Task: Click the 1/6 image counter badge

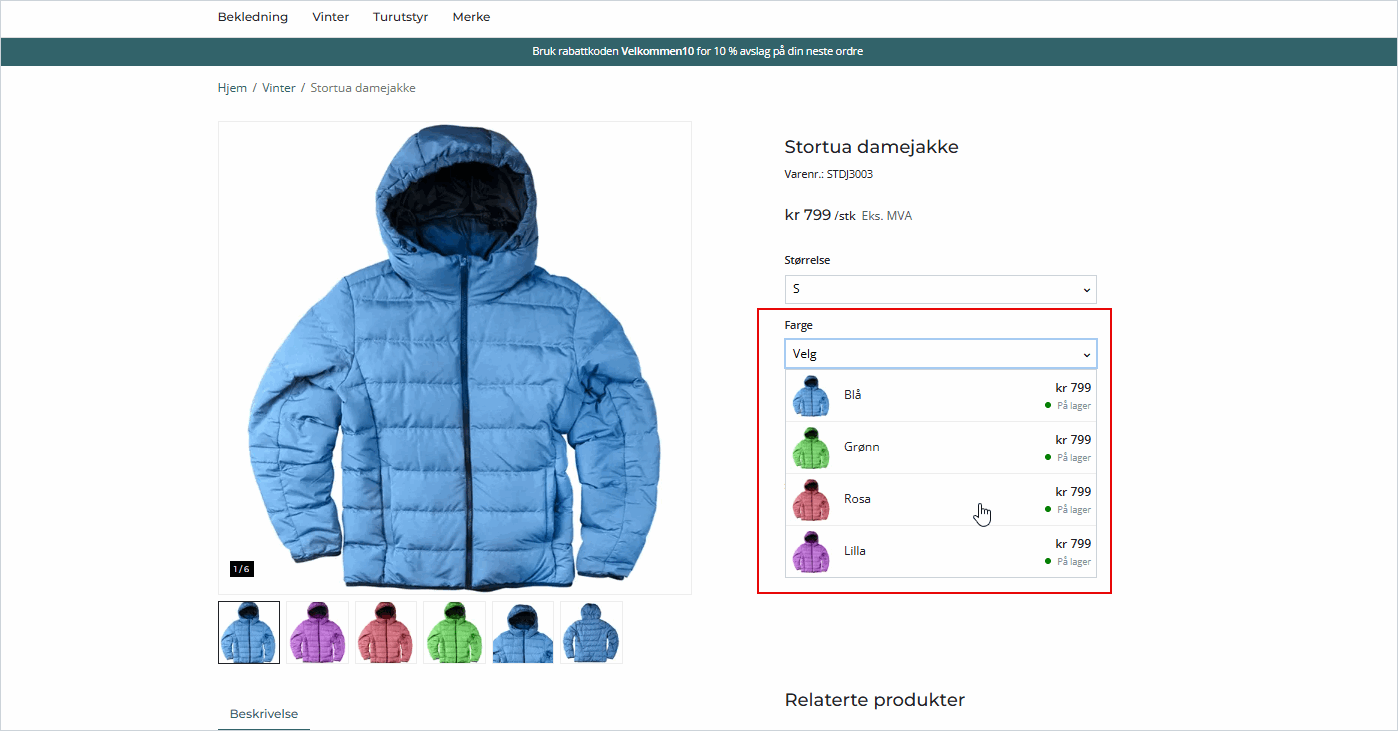Action: click(x=240, y=568)
